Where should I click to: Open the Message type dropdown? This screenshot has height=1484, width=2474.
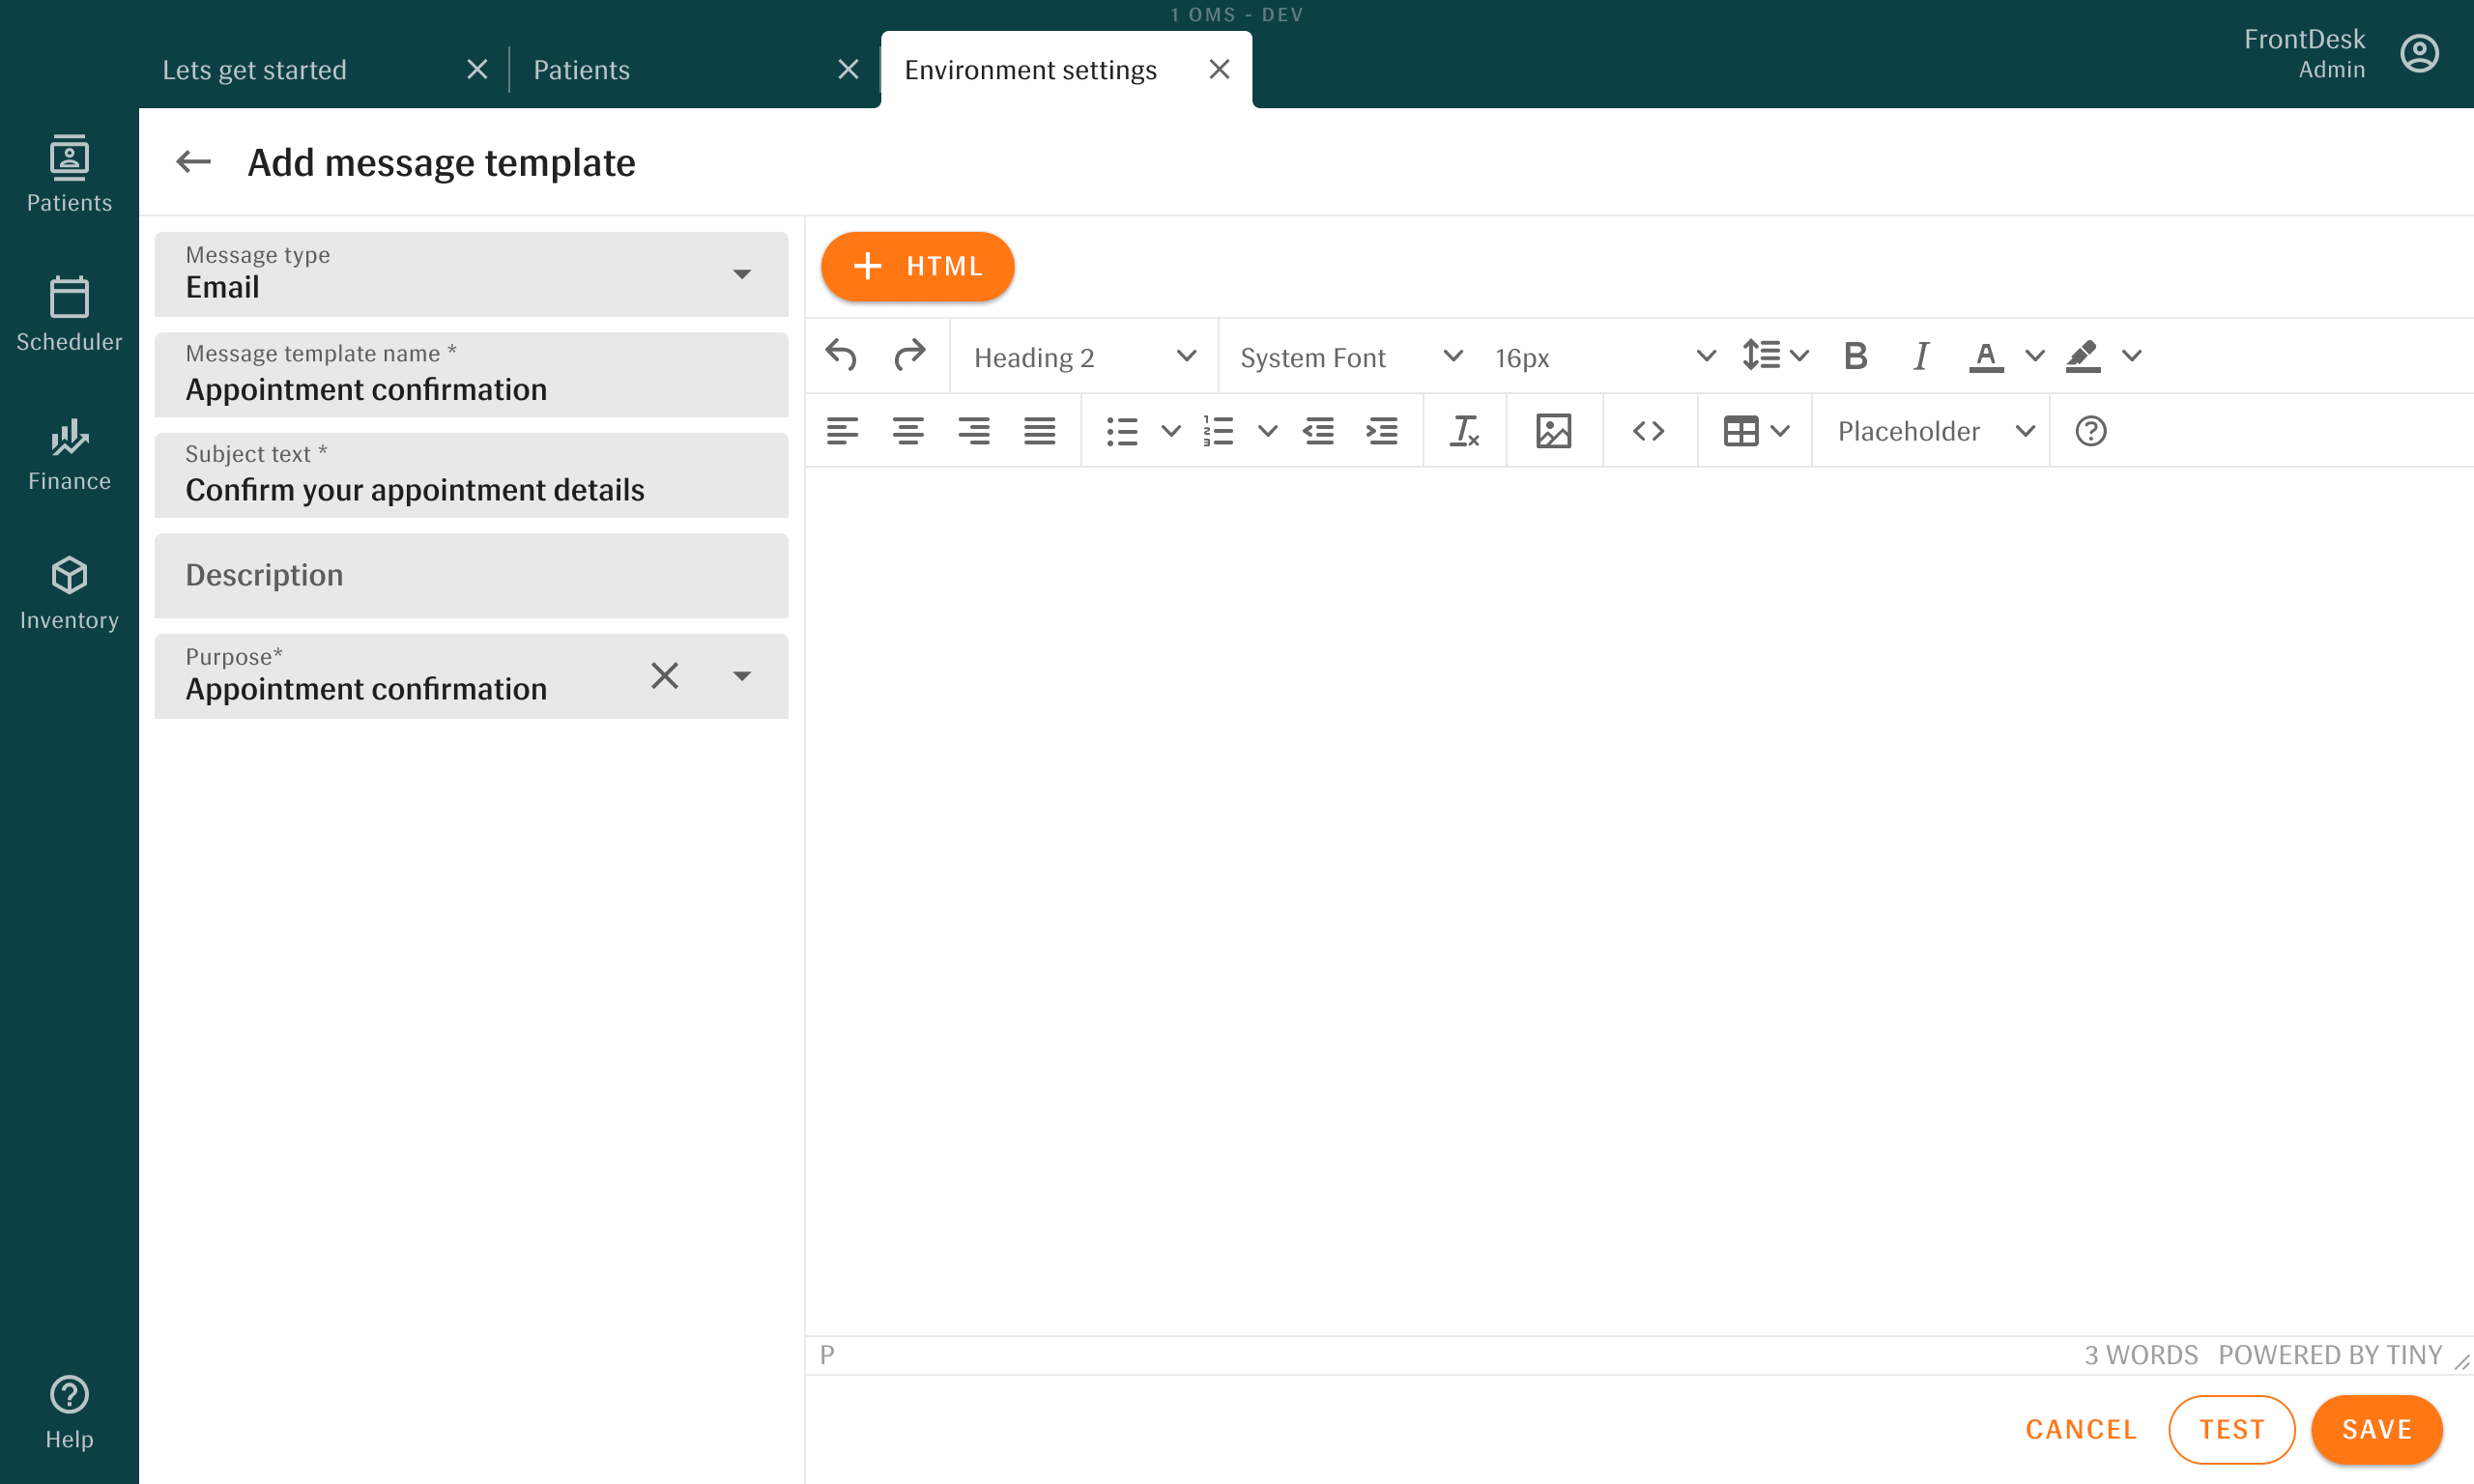[x=742, y=274]
